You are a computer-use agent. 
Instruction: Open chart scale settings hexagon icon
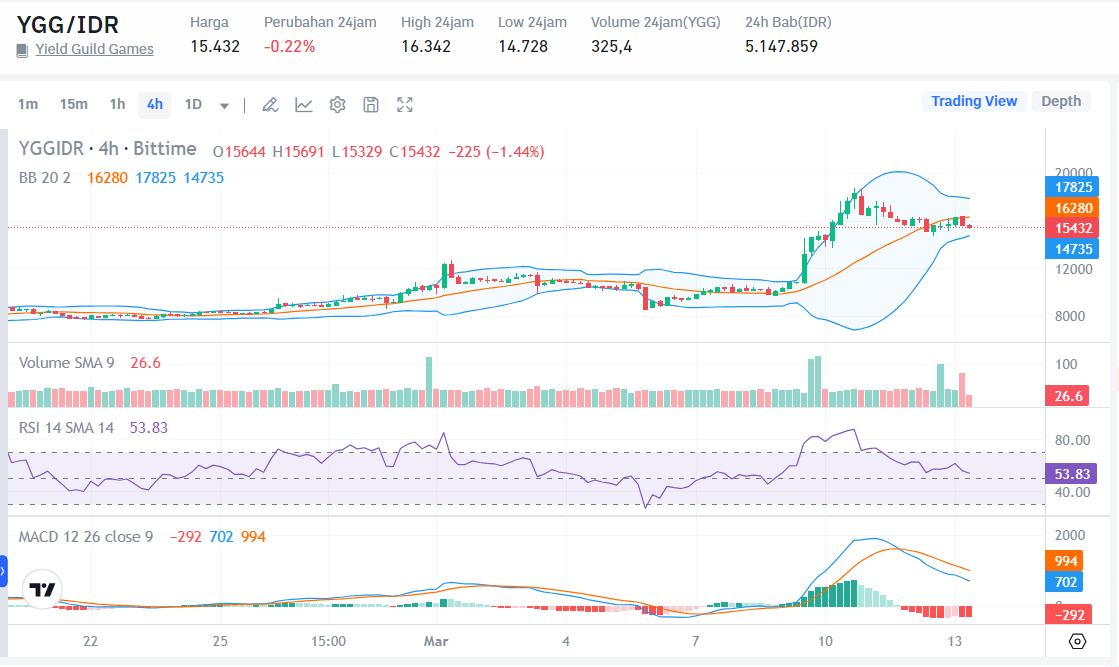pos(1078,641)
